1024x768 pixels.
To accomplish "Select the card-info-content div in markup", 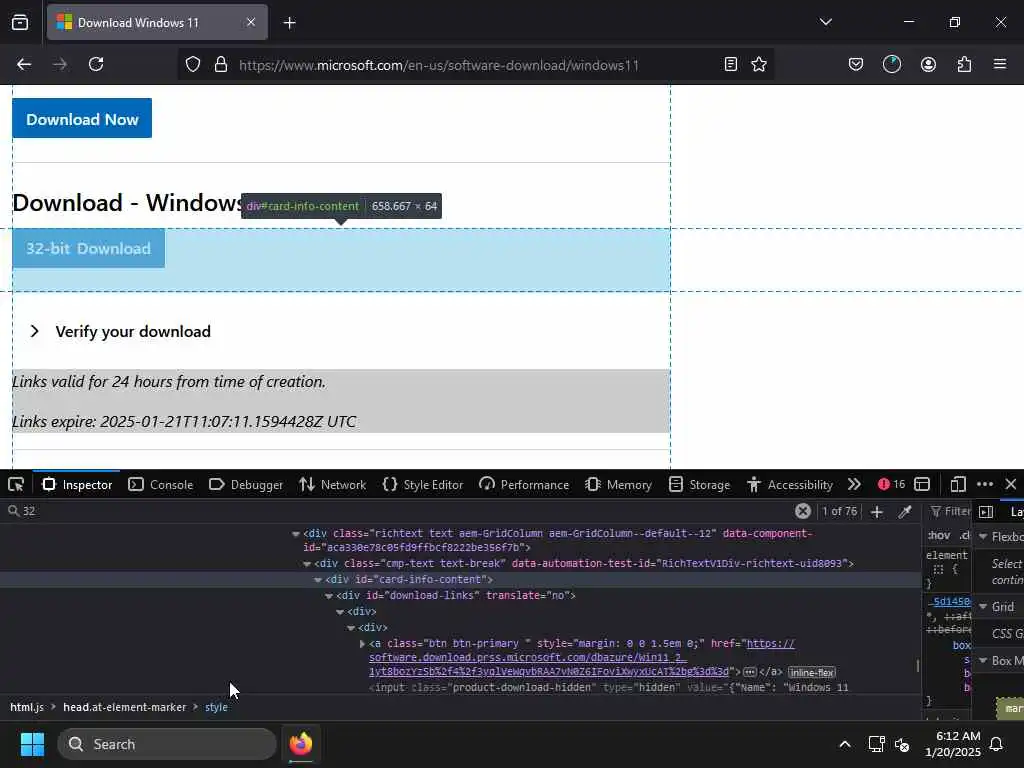I will (x=409, y=579).
